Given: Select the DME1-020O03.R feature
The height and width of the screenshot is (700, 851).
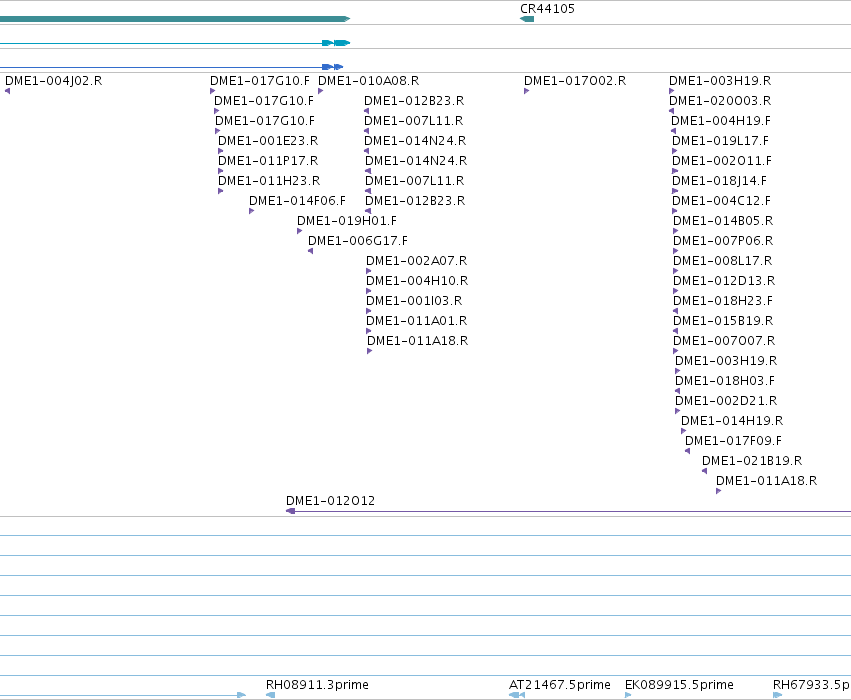Looking at the screenshot, I should pyautogui.click(x=720, y=101).
